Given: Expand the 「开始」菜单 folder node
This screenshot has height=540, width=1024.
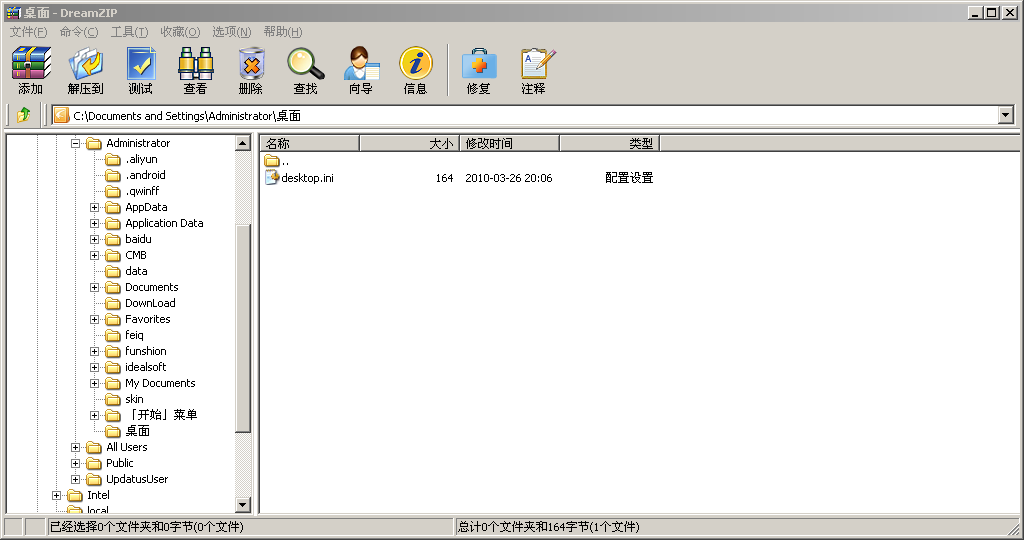Looking at the screenshot, I should coord(95,415).
